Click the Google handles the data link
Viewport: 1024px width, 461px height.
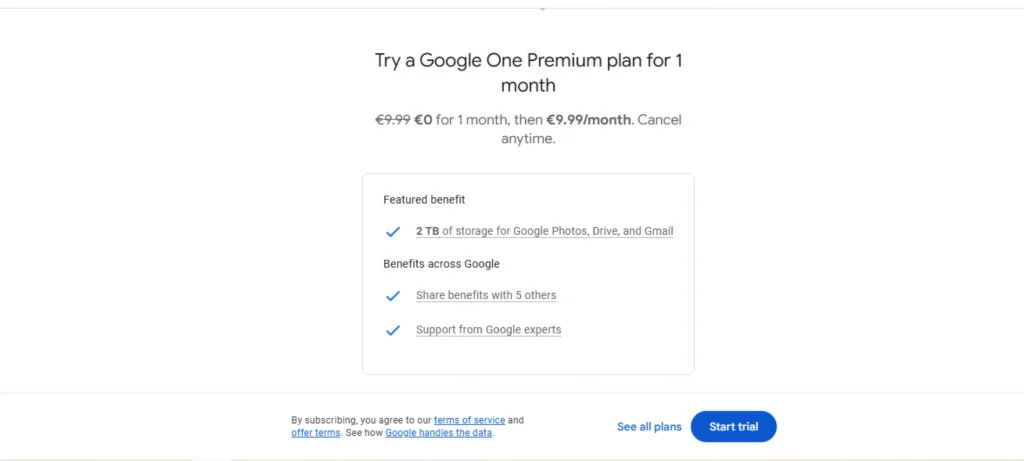coord(438,433)
